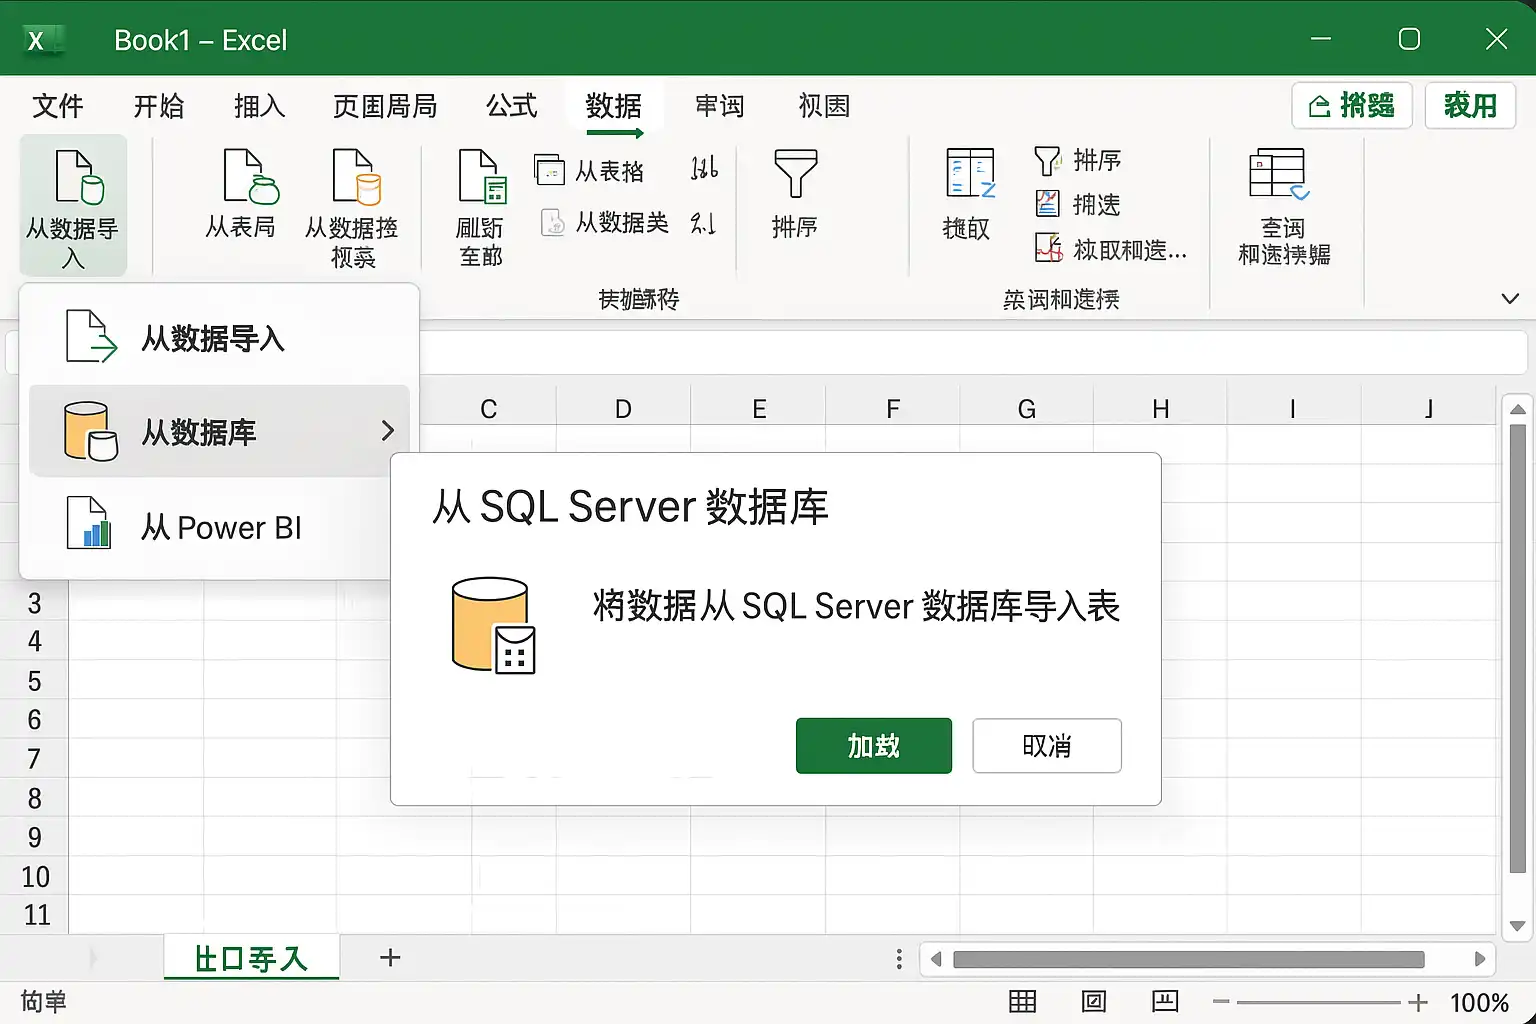Click the 取消 button in dialog

click(1047, 745)
